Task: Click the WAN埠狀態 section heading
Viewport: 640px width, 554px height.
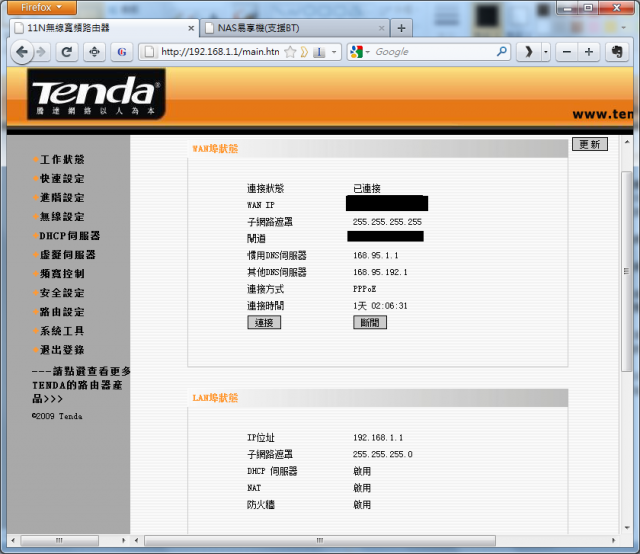Action: [215, 149]
